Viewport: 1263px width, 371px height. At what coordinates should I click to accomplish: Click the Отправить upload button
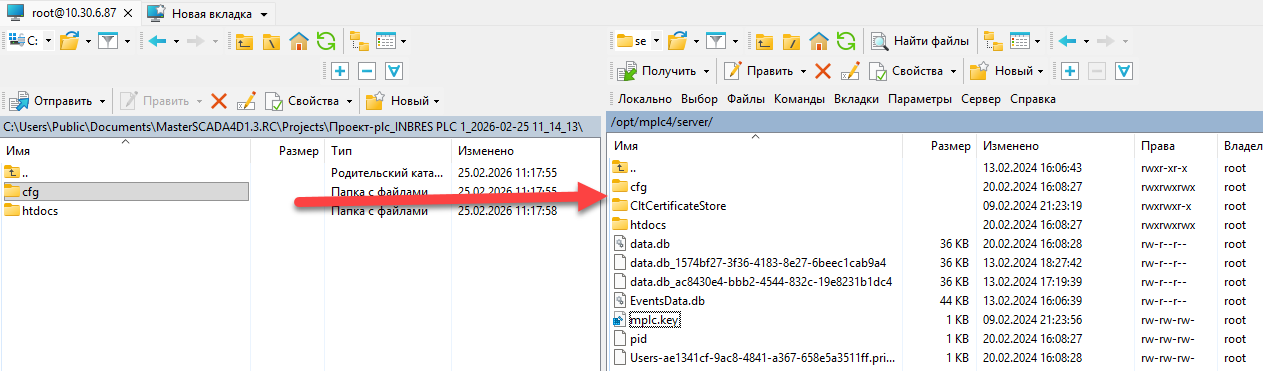51,101
